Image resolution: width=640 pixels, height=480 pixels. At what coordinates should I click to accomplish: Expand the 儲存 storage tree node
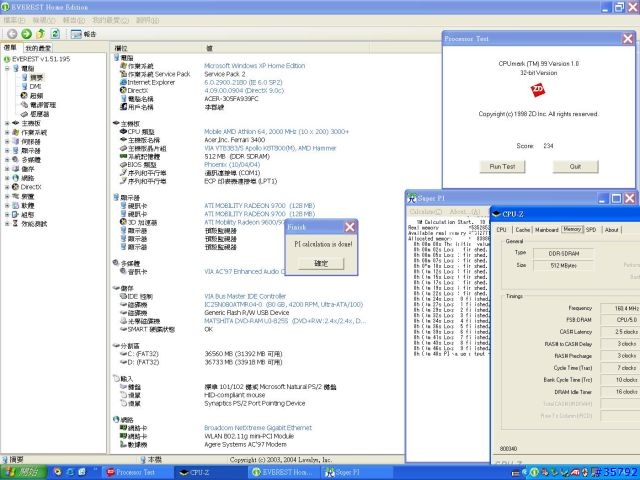pyautogui.click(x=7, y=169)
